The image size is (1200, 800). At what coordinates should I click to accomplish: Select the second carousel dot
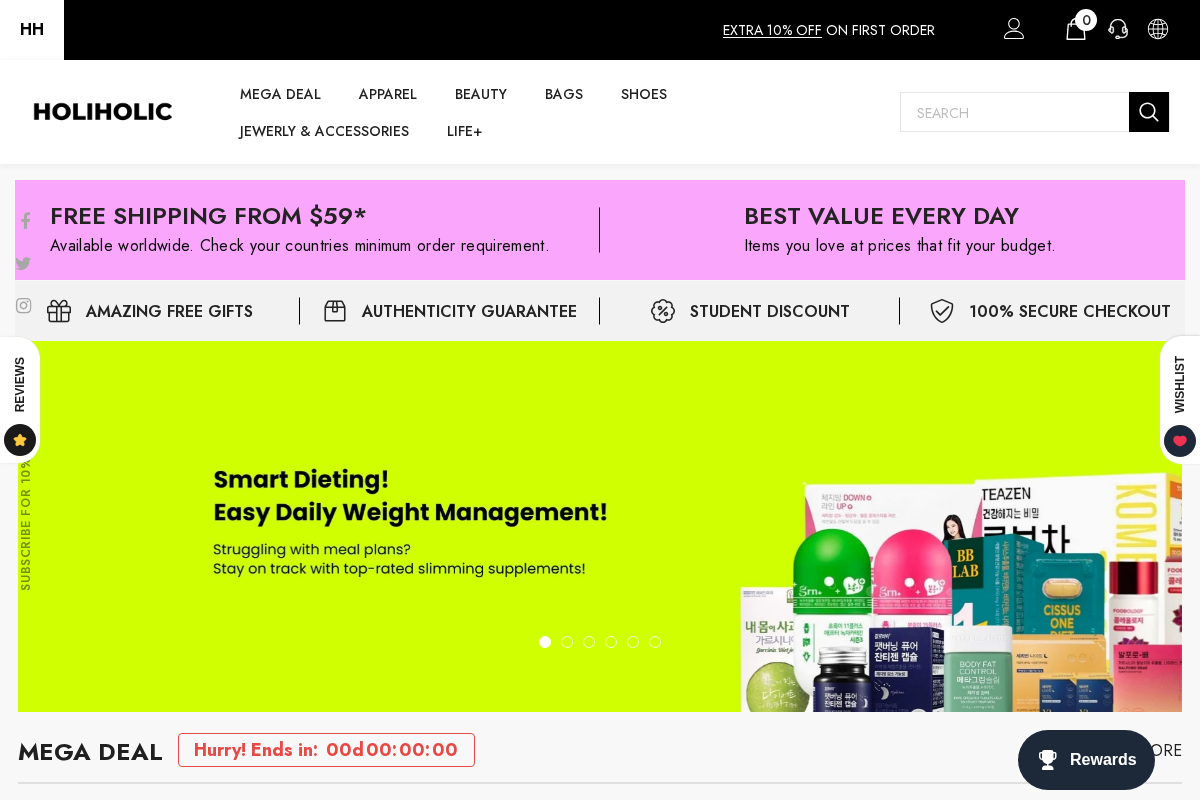pyautogui.click(x=567, y=641)
